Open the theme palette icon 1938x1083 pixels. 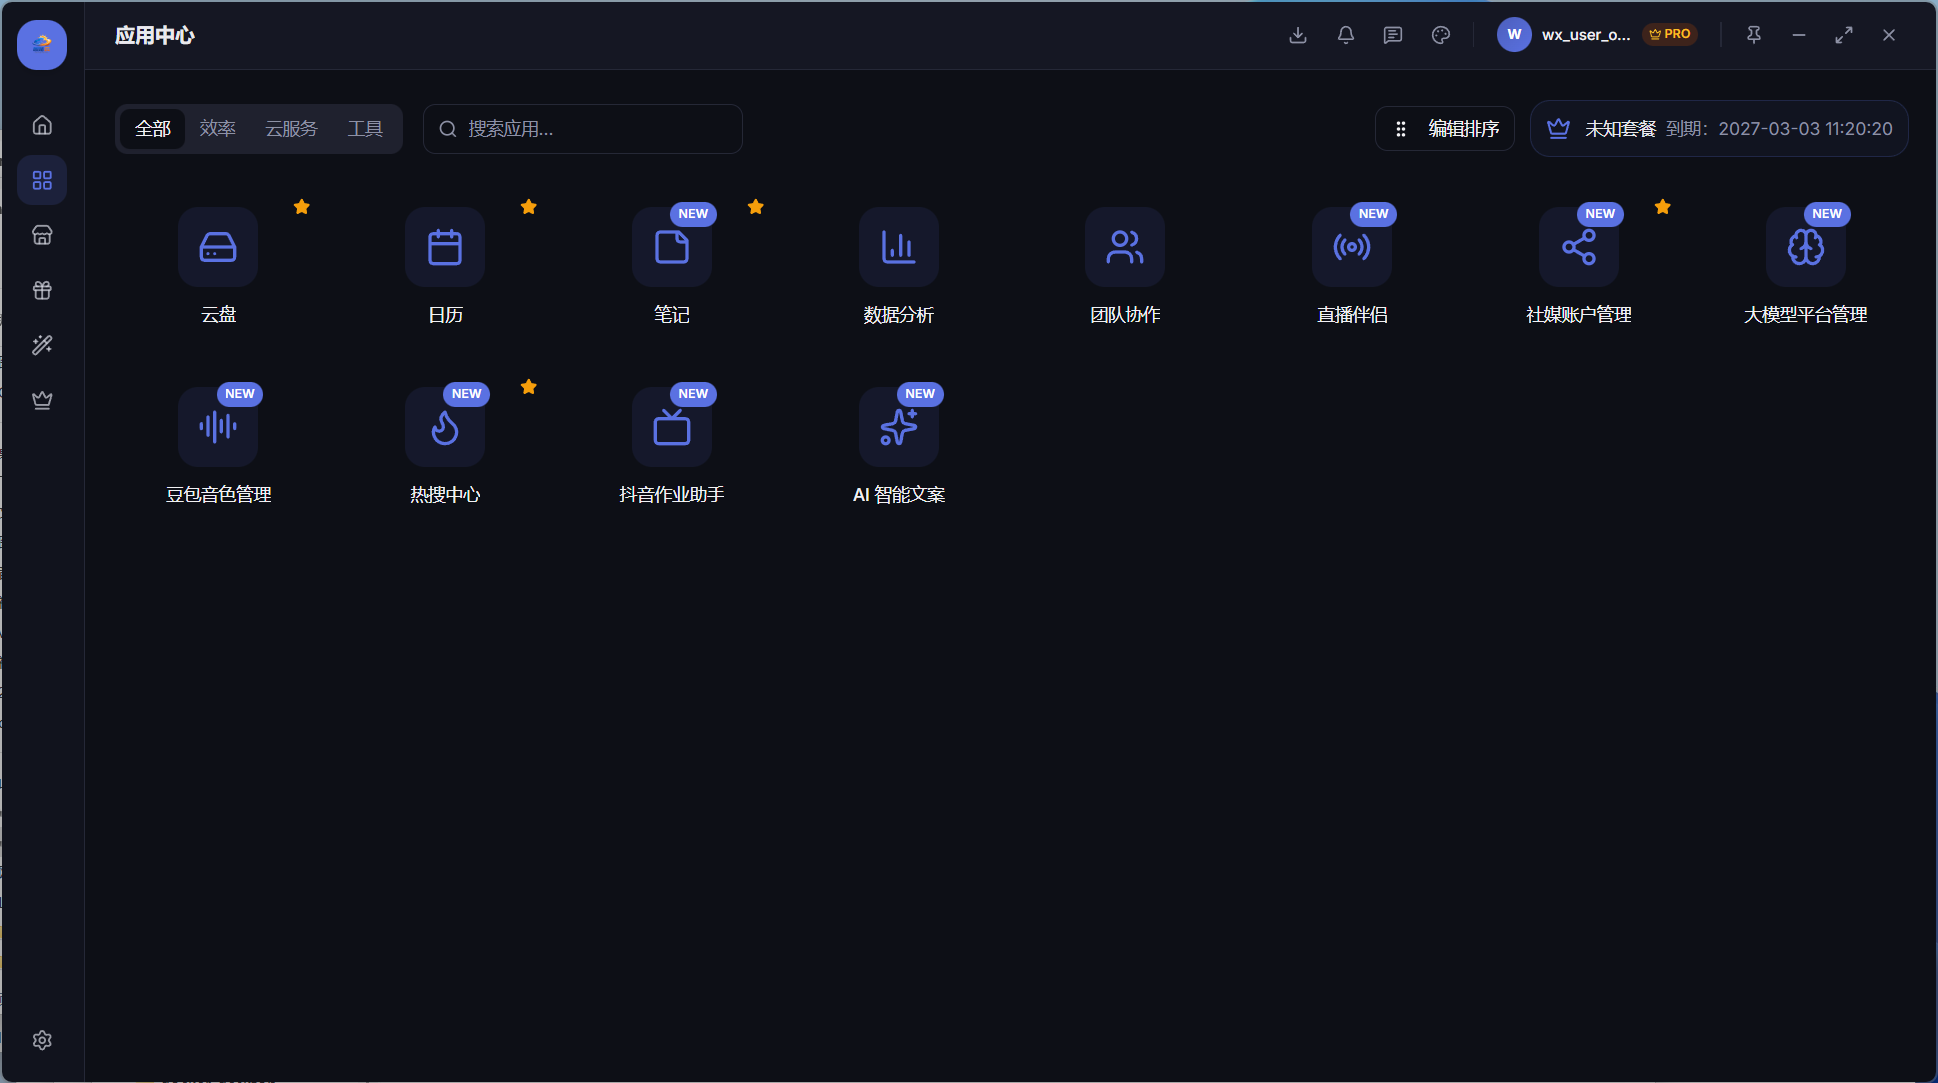click(1441, 35)
